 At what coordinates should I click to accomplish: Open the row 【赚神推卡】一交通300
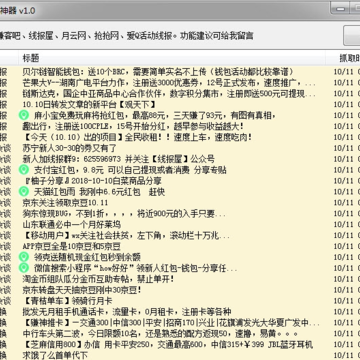pos(180,323)
